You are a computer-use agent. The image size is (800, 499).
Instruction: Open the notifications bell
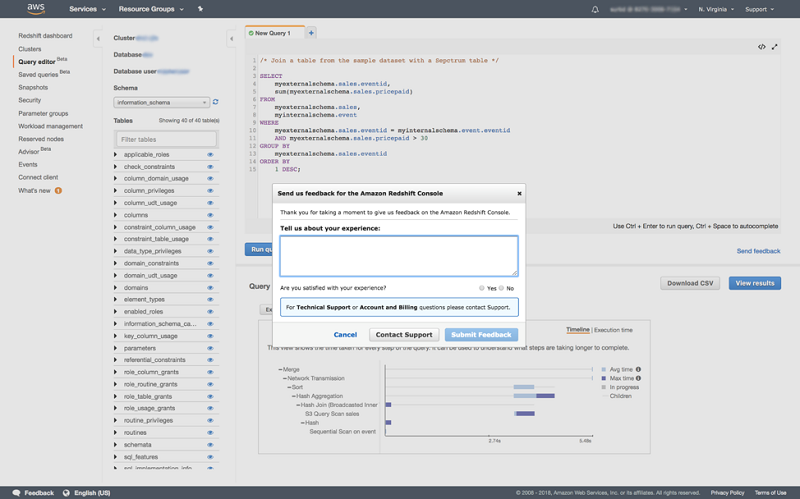click(x=595, y=9)
